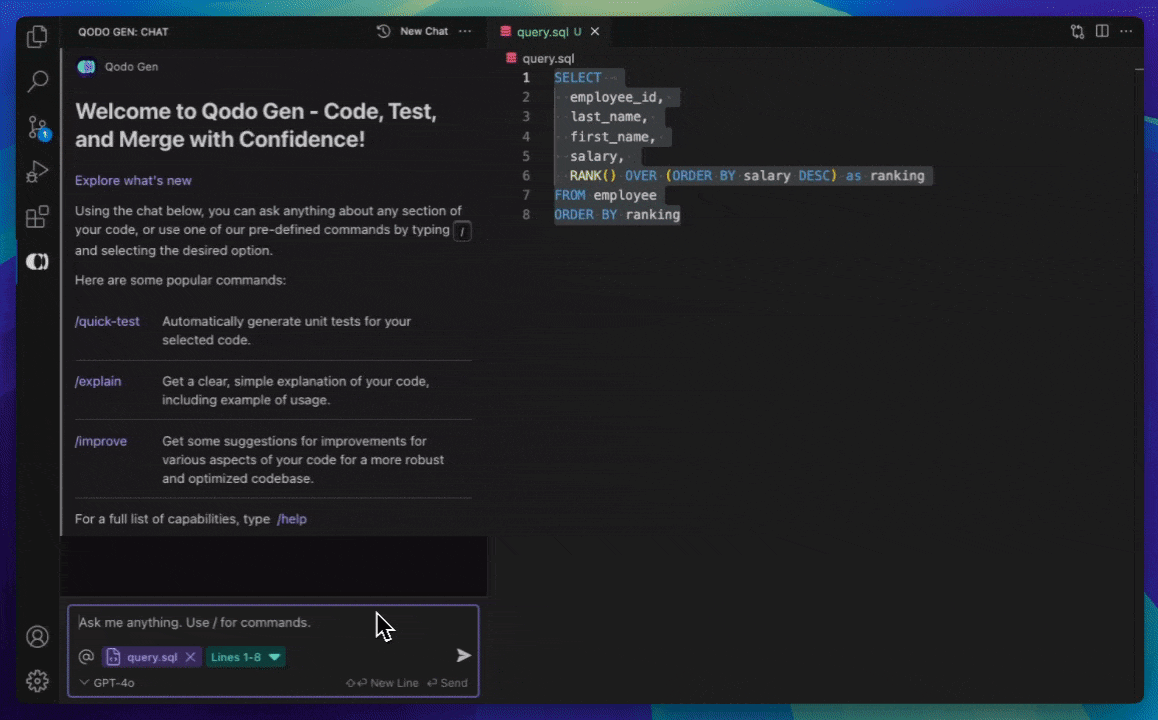Open Source Control view with badge
The image size is (1158, 720).
point(37,127)
